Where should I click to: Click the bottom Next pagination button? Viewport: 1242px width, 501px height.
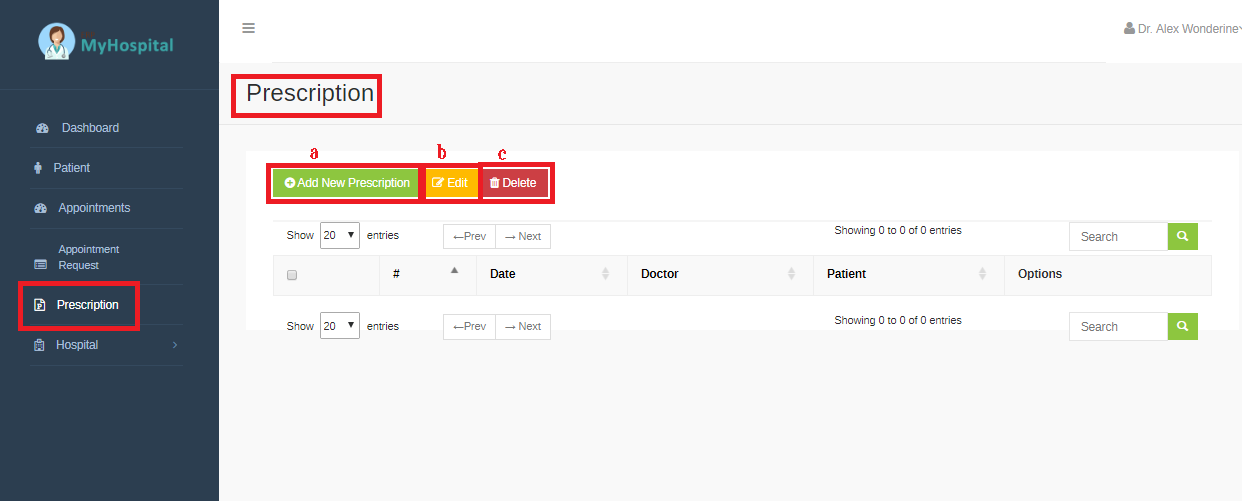523,327
